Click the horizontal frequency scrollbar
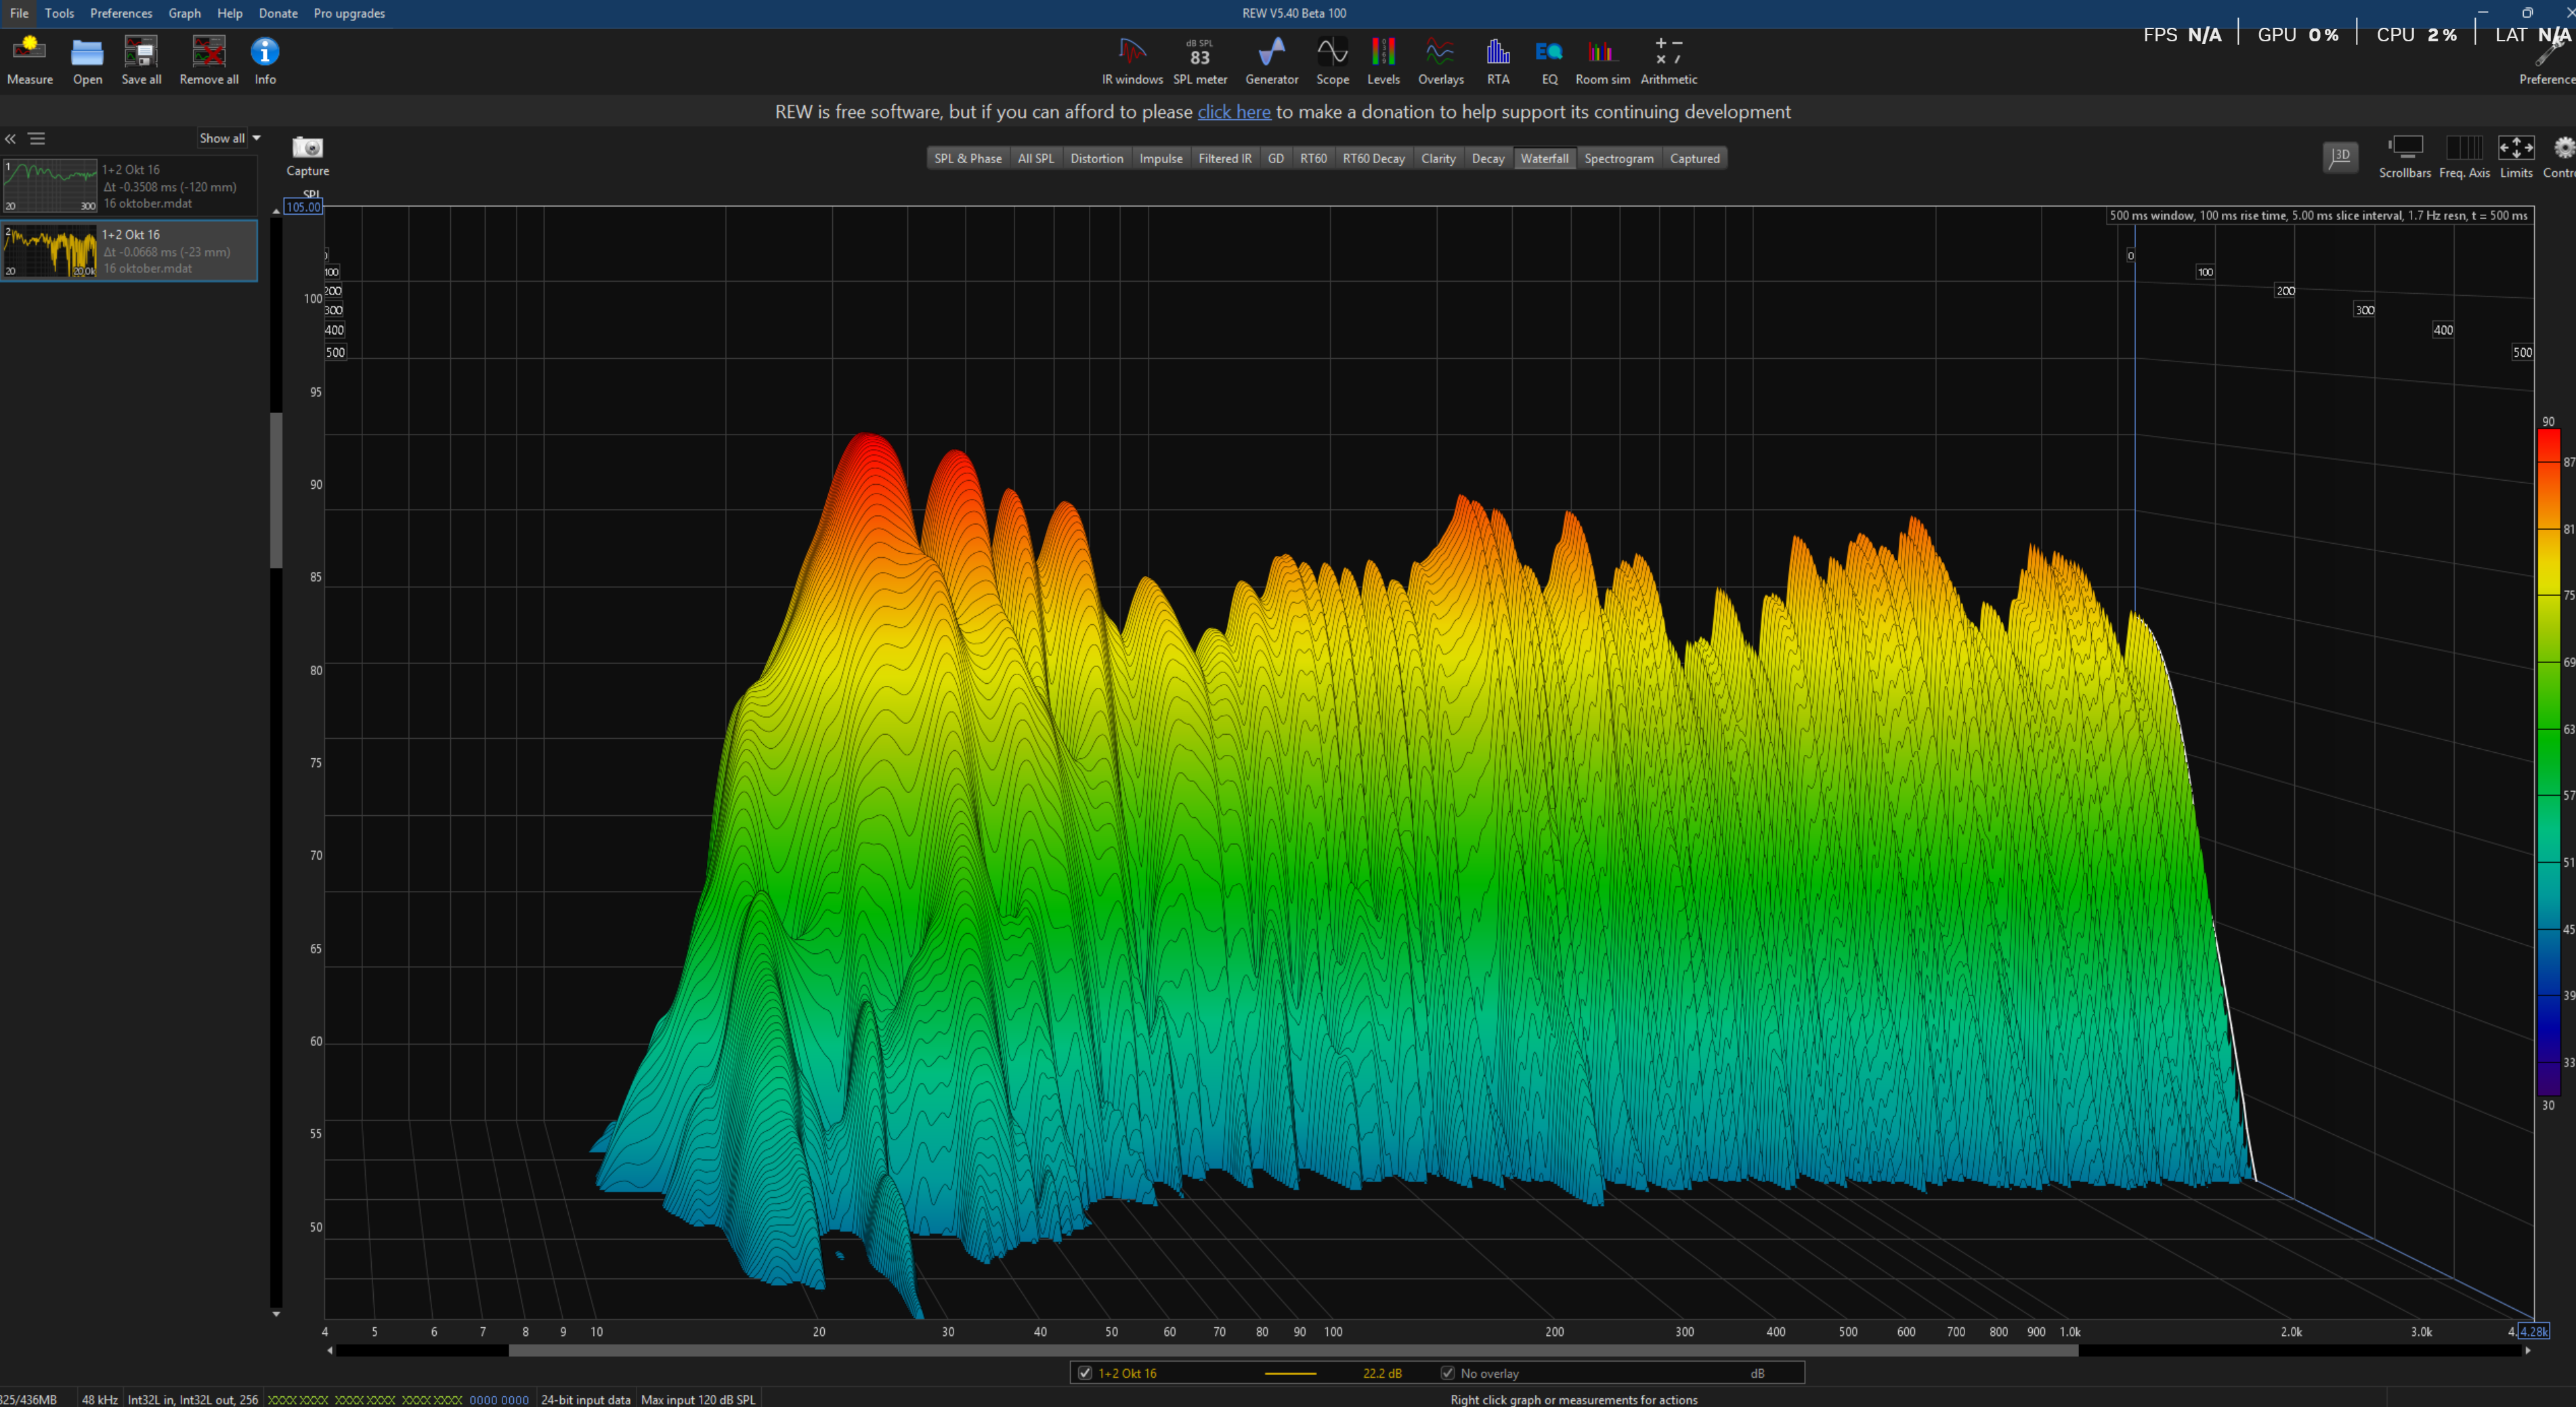The width and height of the screenshot is (2576, 1407). tap(1292, 1351)
